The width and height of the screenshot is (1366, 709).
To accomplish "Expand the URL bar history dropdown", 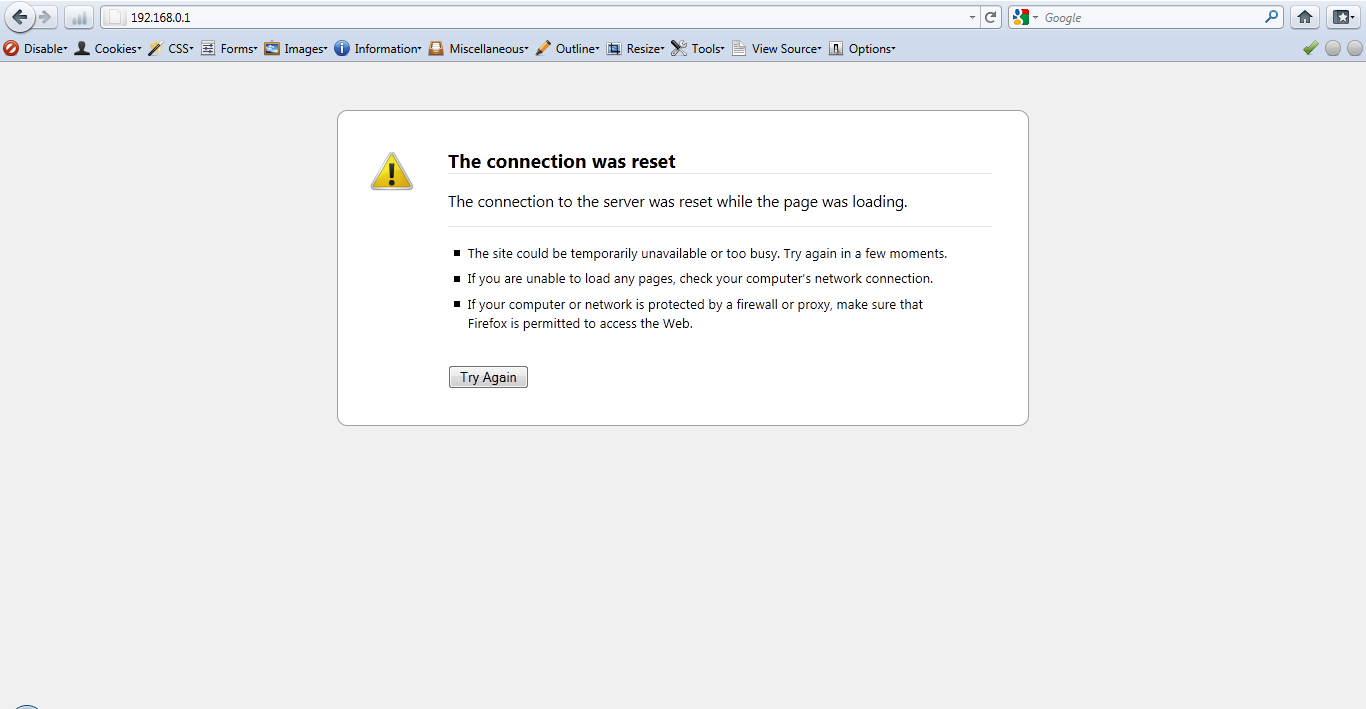I will (971, 17).
